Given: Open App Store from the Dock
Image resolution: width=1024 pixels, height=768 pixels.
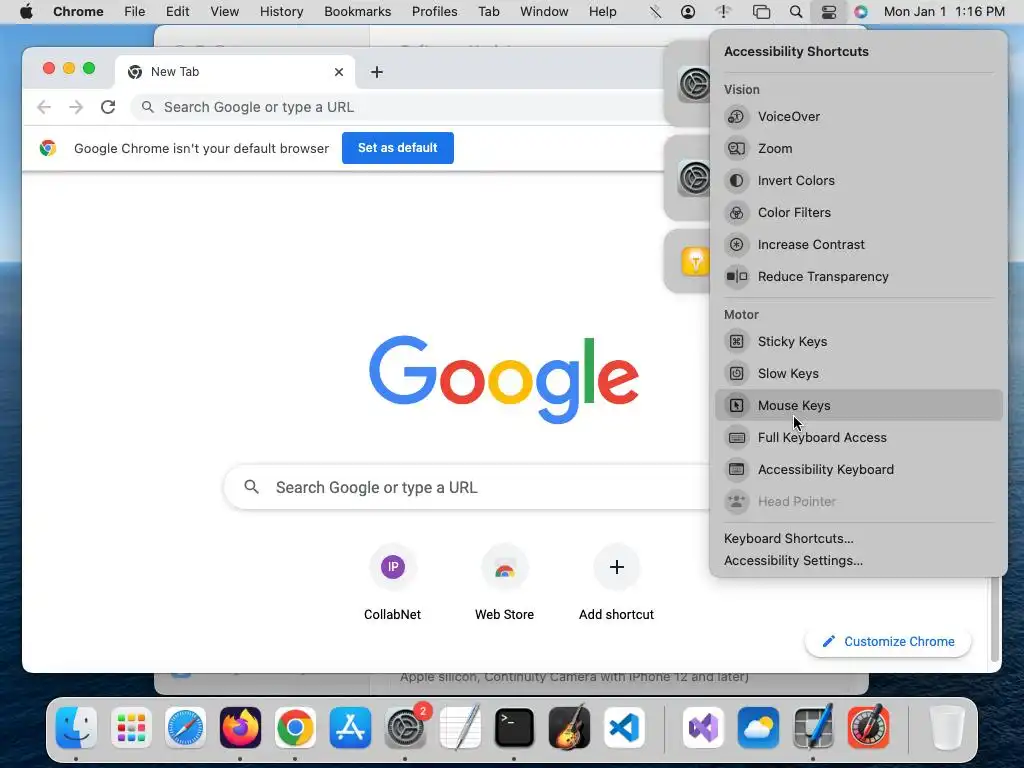Looking at the screenshot, I should (x=350, y=728).
